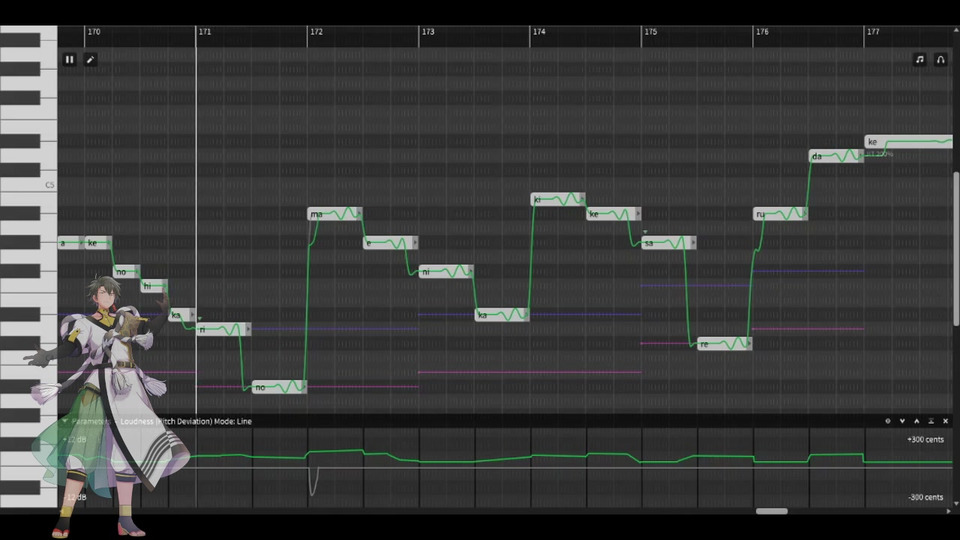
Task: Select the "ke" note in measure 174
Action: click(x=613, y=214)
